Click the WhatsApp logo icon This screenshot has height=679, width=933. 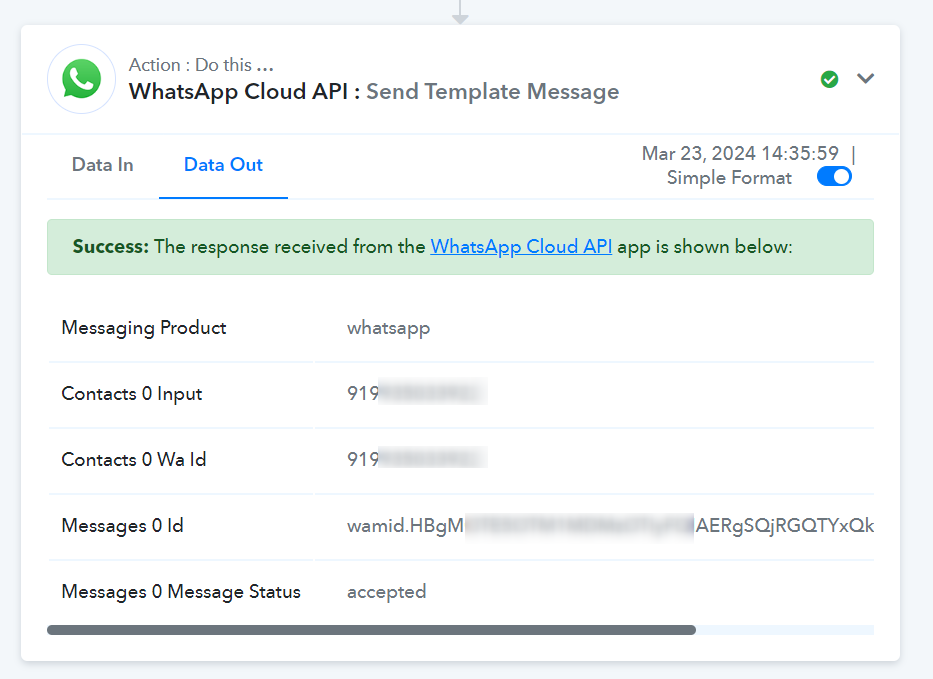[82, 79]
